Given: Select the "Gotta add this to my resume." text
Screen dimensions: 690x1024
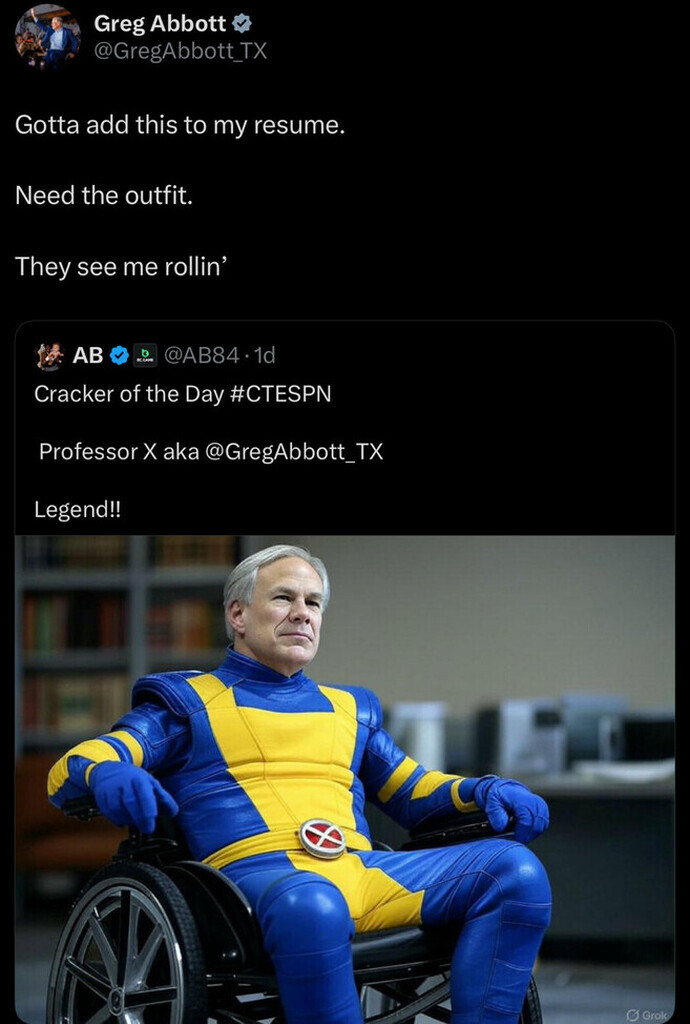Looking at the screenshot, I should click(180, 125).
